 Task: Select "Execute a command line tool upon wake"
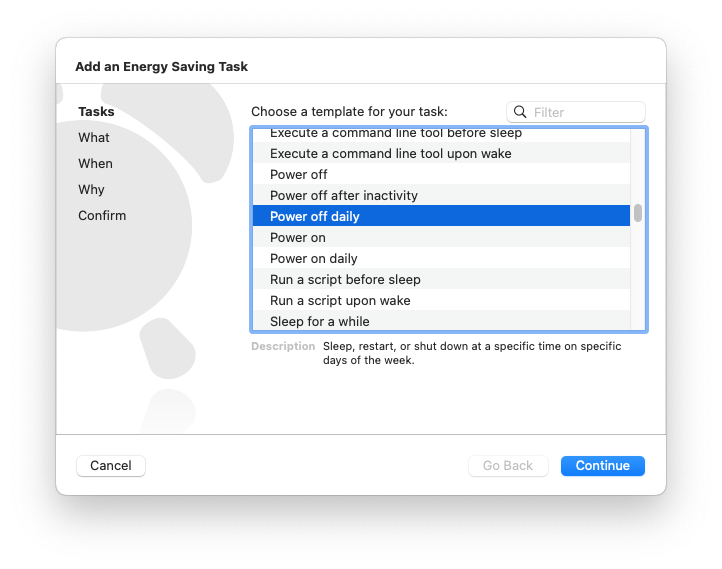pos(441,153)
